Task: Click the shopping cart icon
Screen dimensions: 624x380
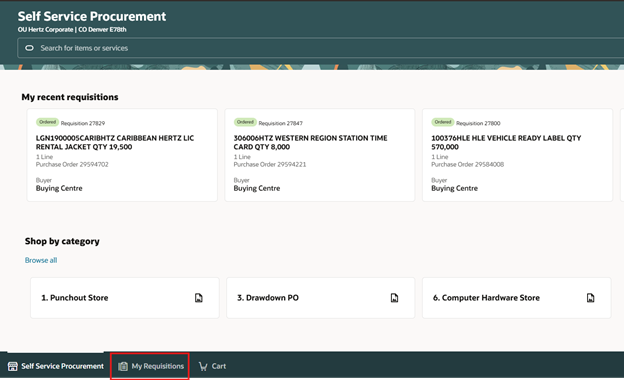Action: pyautogui.click(x=203, y=366)
